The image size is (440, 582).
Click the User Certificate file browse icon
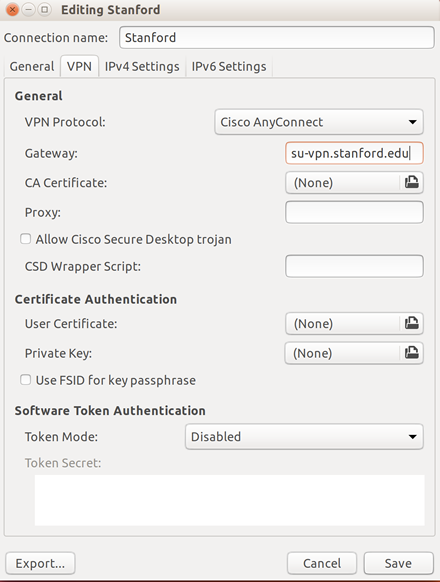pyautogui.click(x=411, y=323)
